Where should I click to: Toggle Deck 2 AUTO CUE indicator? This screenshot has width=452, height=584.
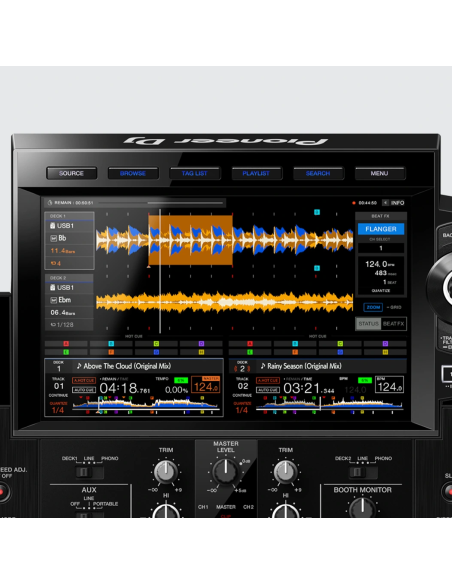coord(268,390)
